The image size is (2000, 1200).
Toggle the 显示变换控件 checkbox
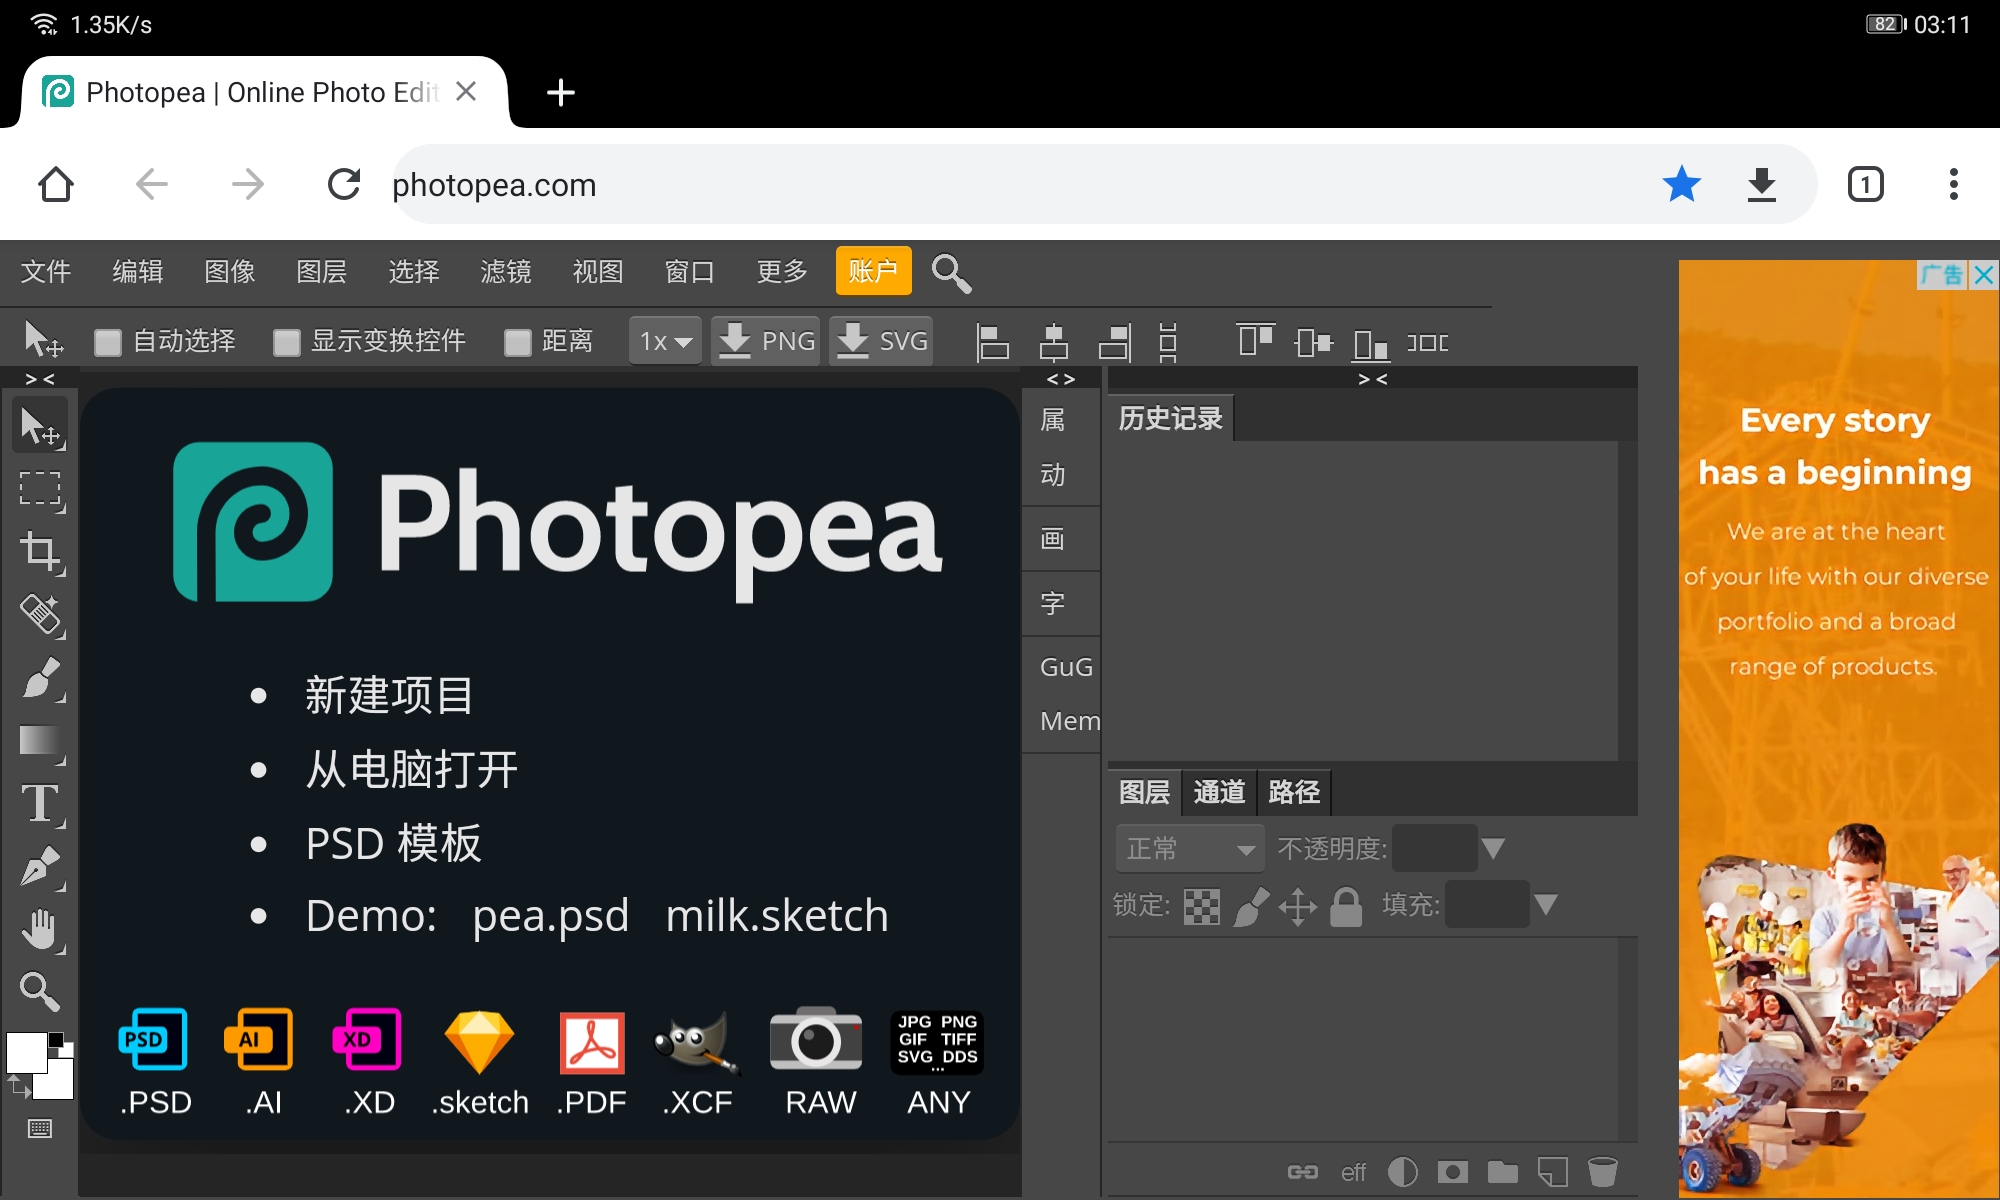click(285, 341)
